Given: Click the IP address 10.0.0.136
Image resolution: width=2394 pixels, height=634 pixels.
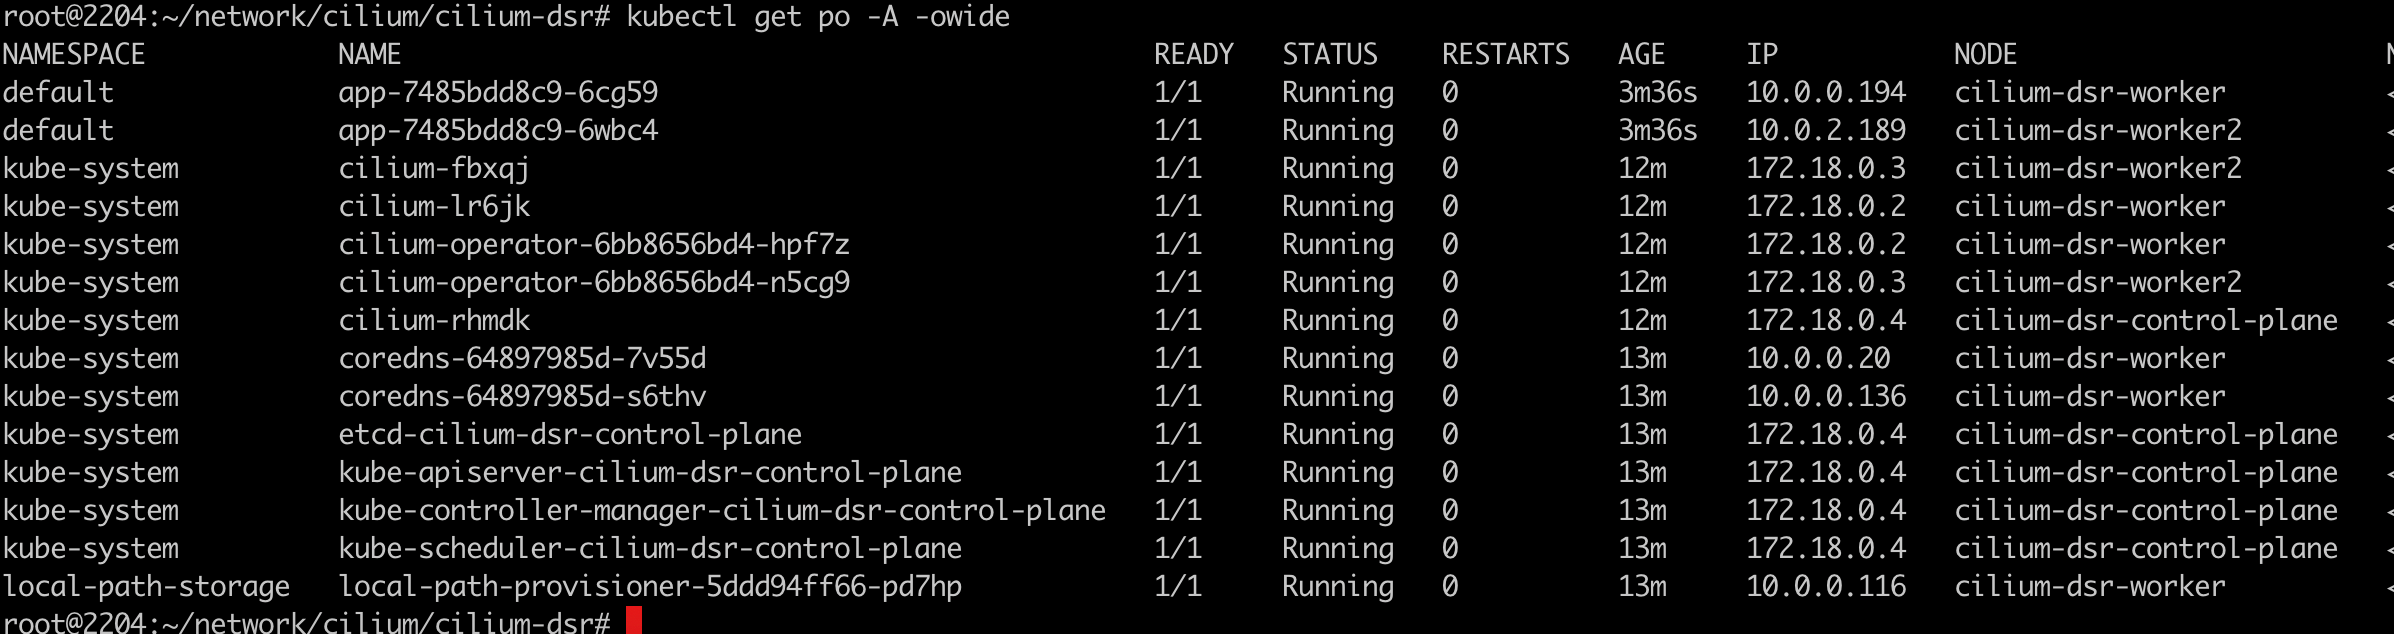Looking at the screenshot, I should [x=1826, y=396].
